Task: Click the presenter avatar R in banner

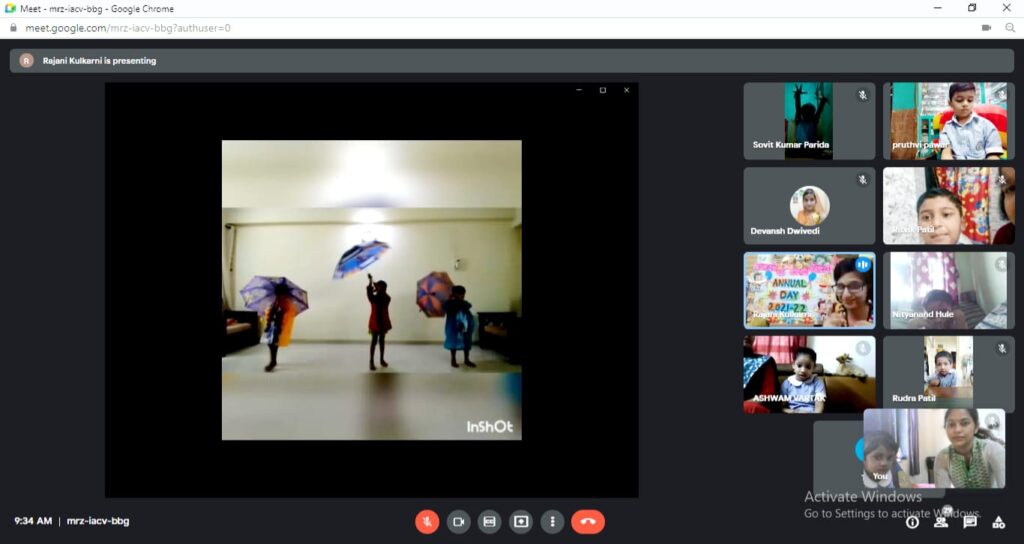Action: [x=26, y=61]
